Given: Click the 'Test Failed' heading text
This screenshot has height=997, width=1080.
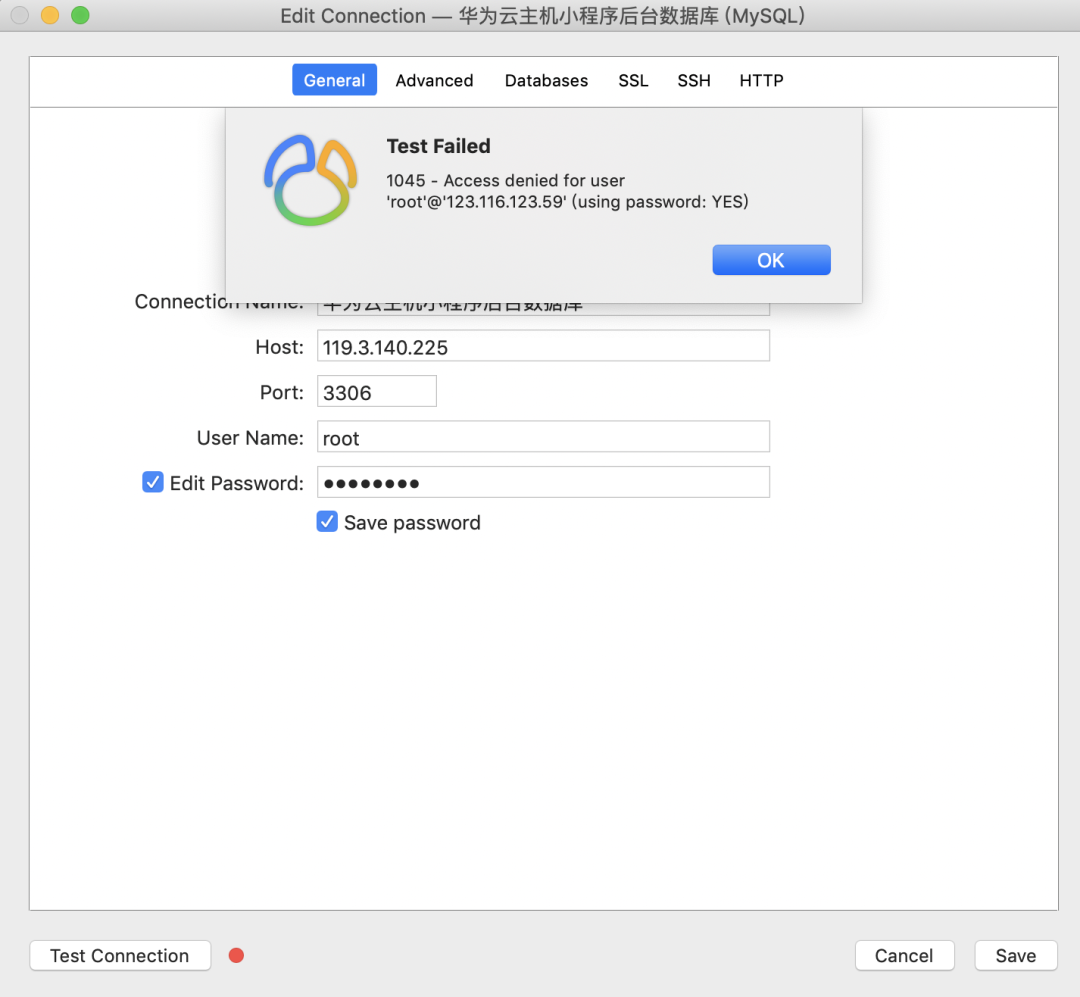Looking at the screenshot, I should click(439, 146).
